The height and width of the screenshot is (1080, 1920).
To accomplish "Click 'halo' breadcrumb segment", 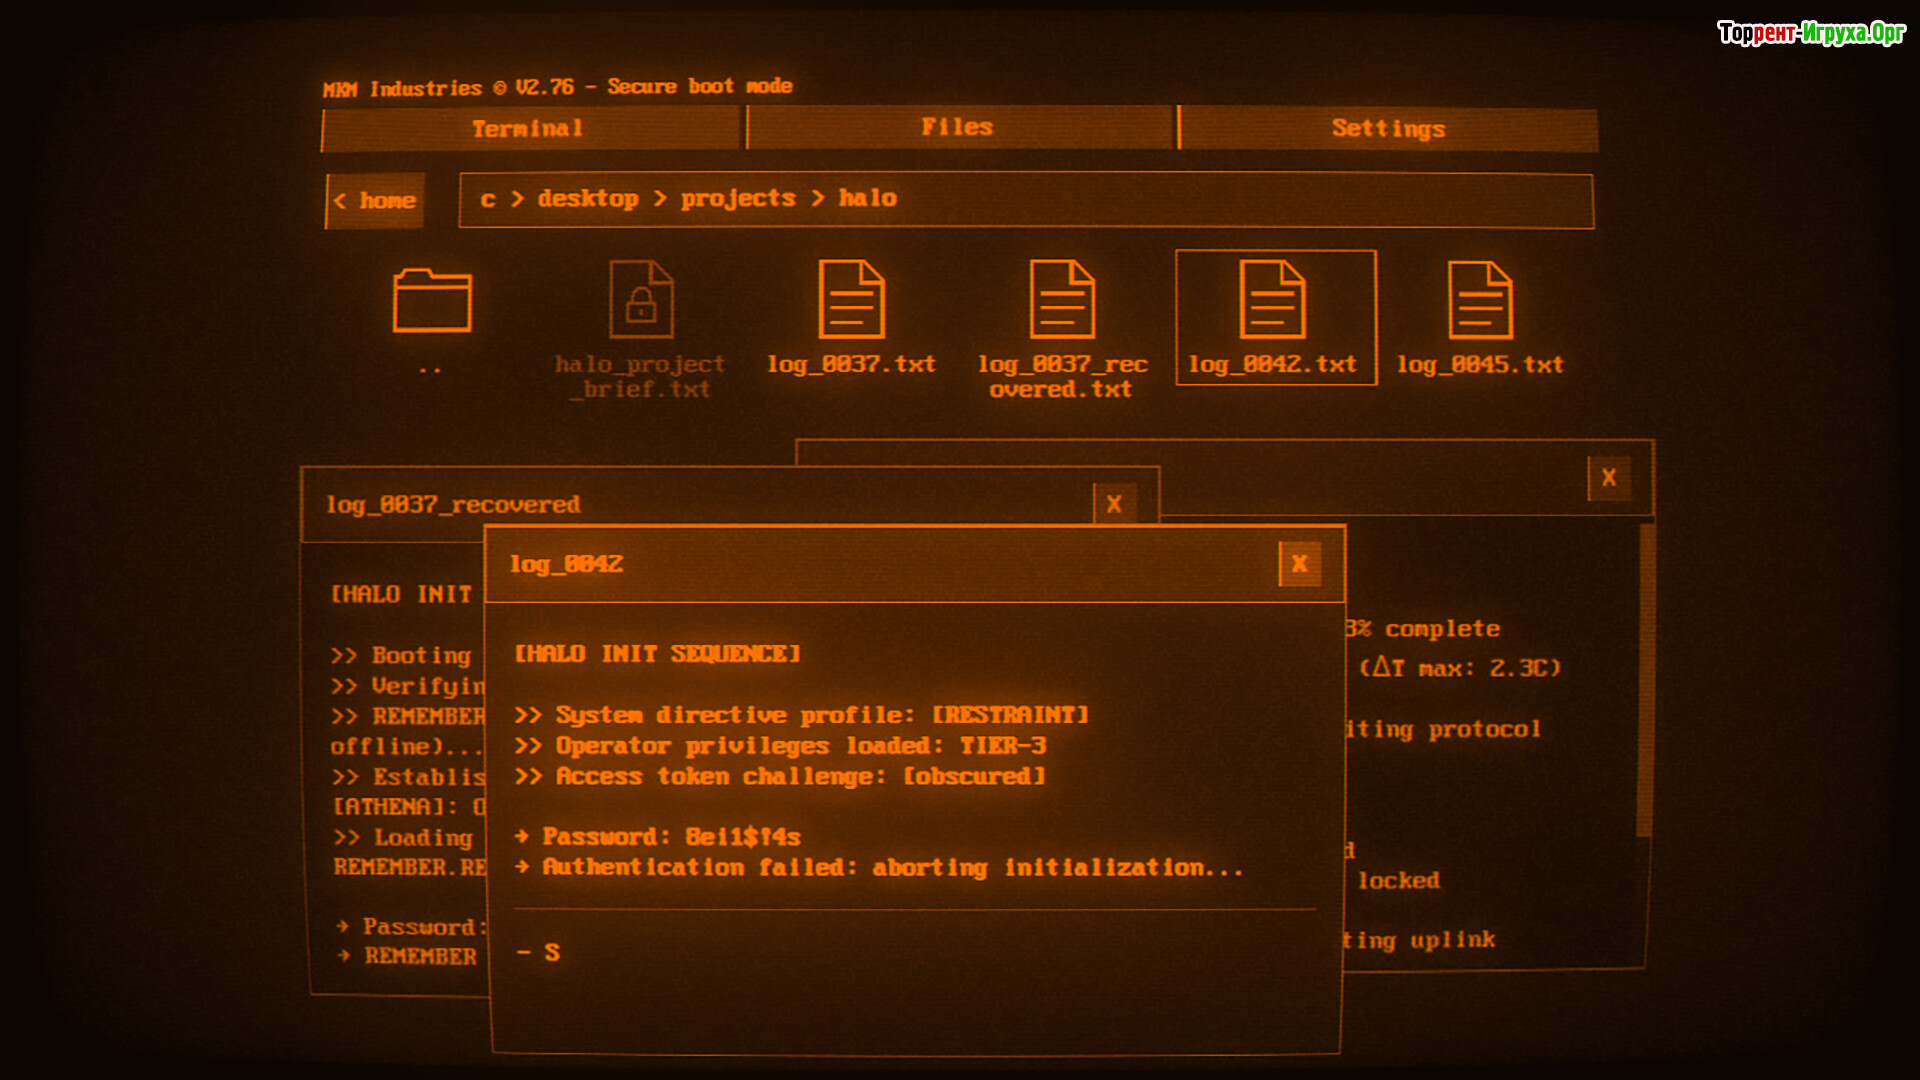I will pyautogui.click(x=867, y=199).
